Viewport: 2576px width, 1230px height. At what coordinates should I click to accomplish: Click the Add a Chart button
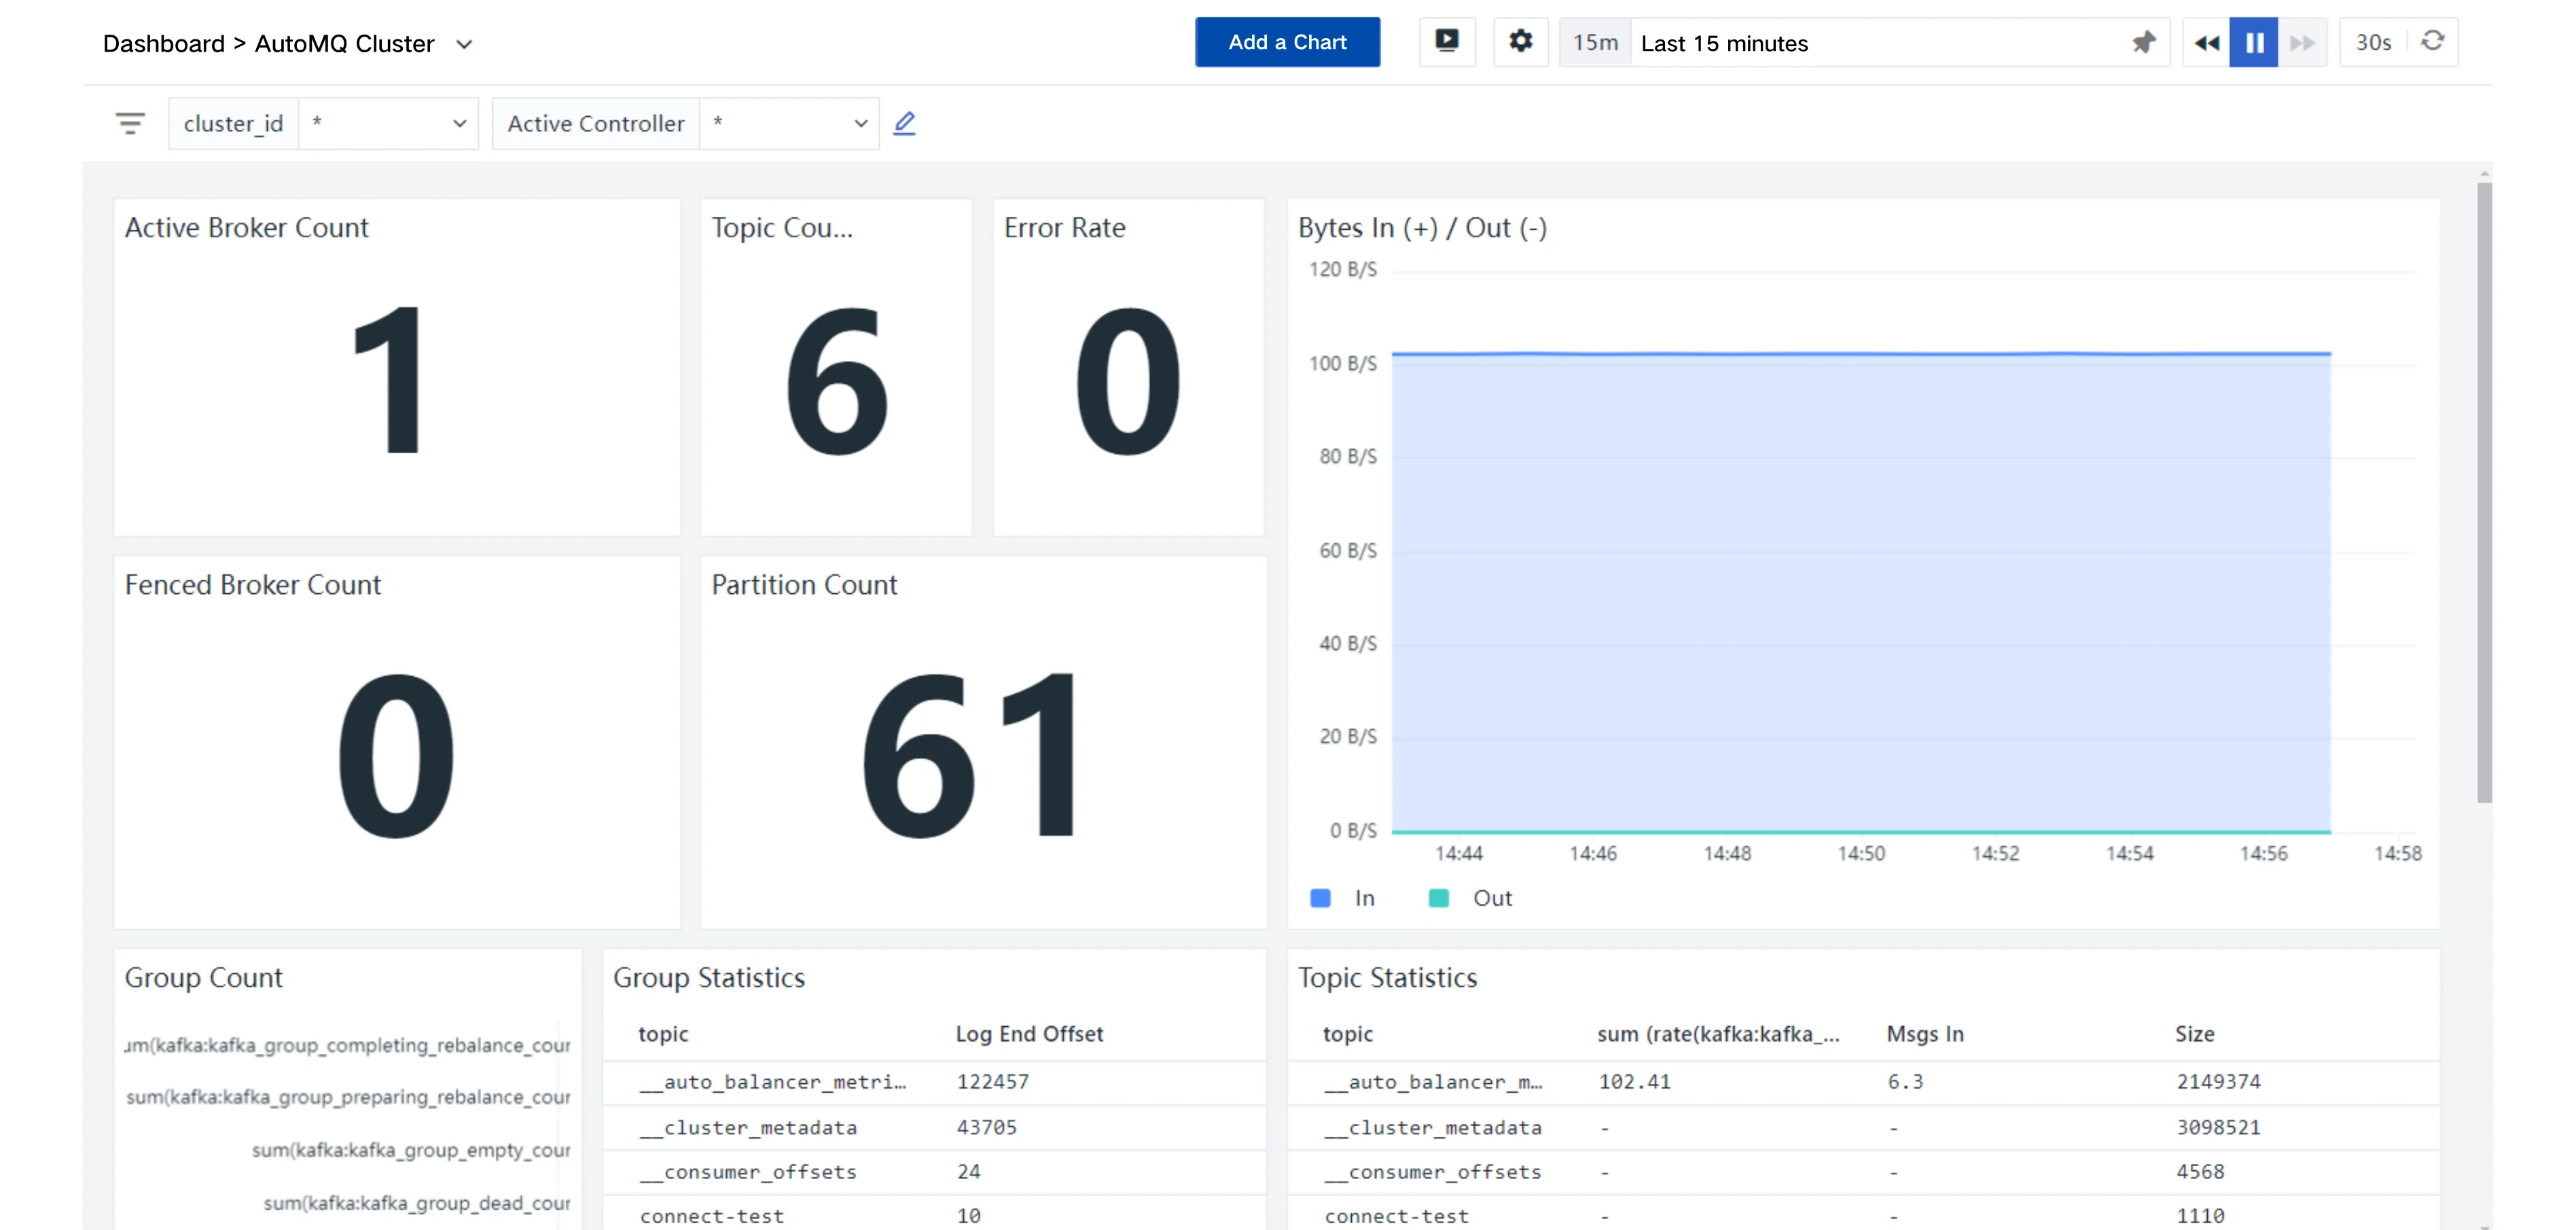pos(1287,42)
